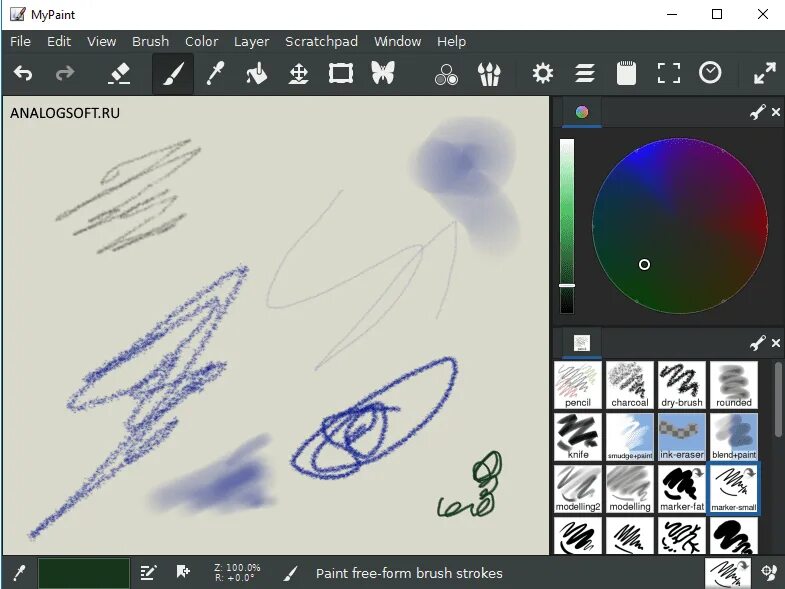Pick a hue in the color wheel
The height and width of the screenshot is (589, 785).
pyautogui.click(x=680, y=226)
